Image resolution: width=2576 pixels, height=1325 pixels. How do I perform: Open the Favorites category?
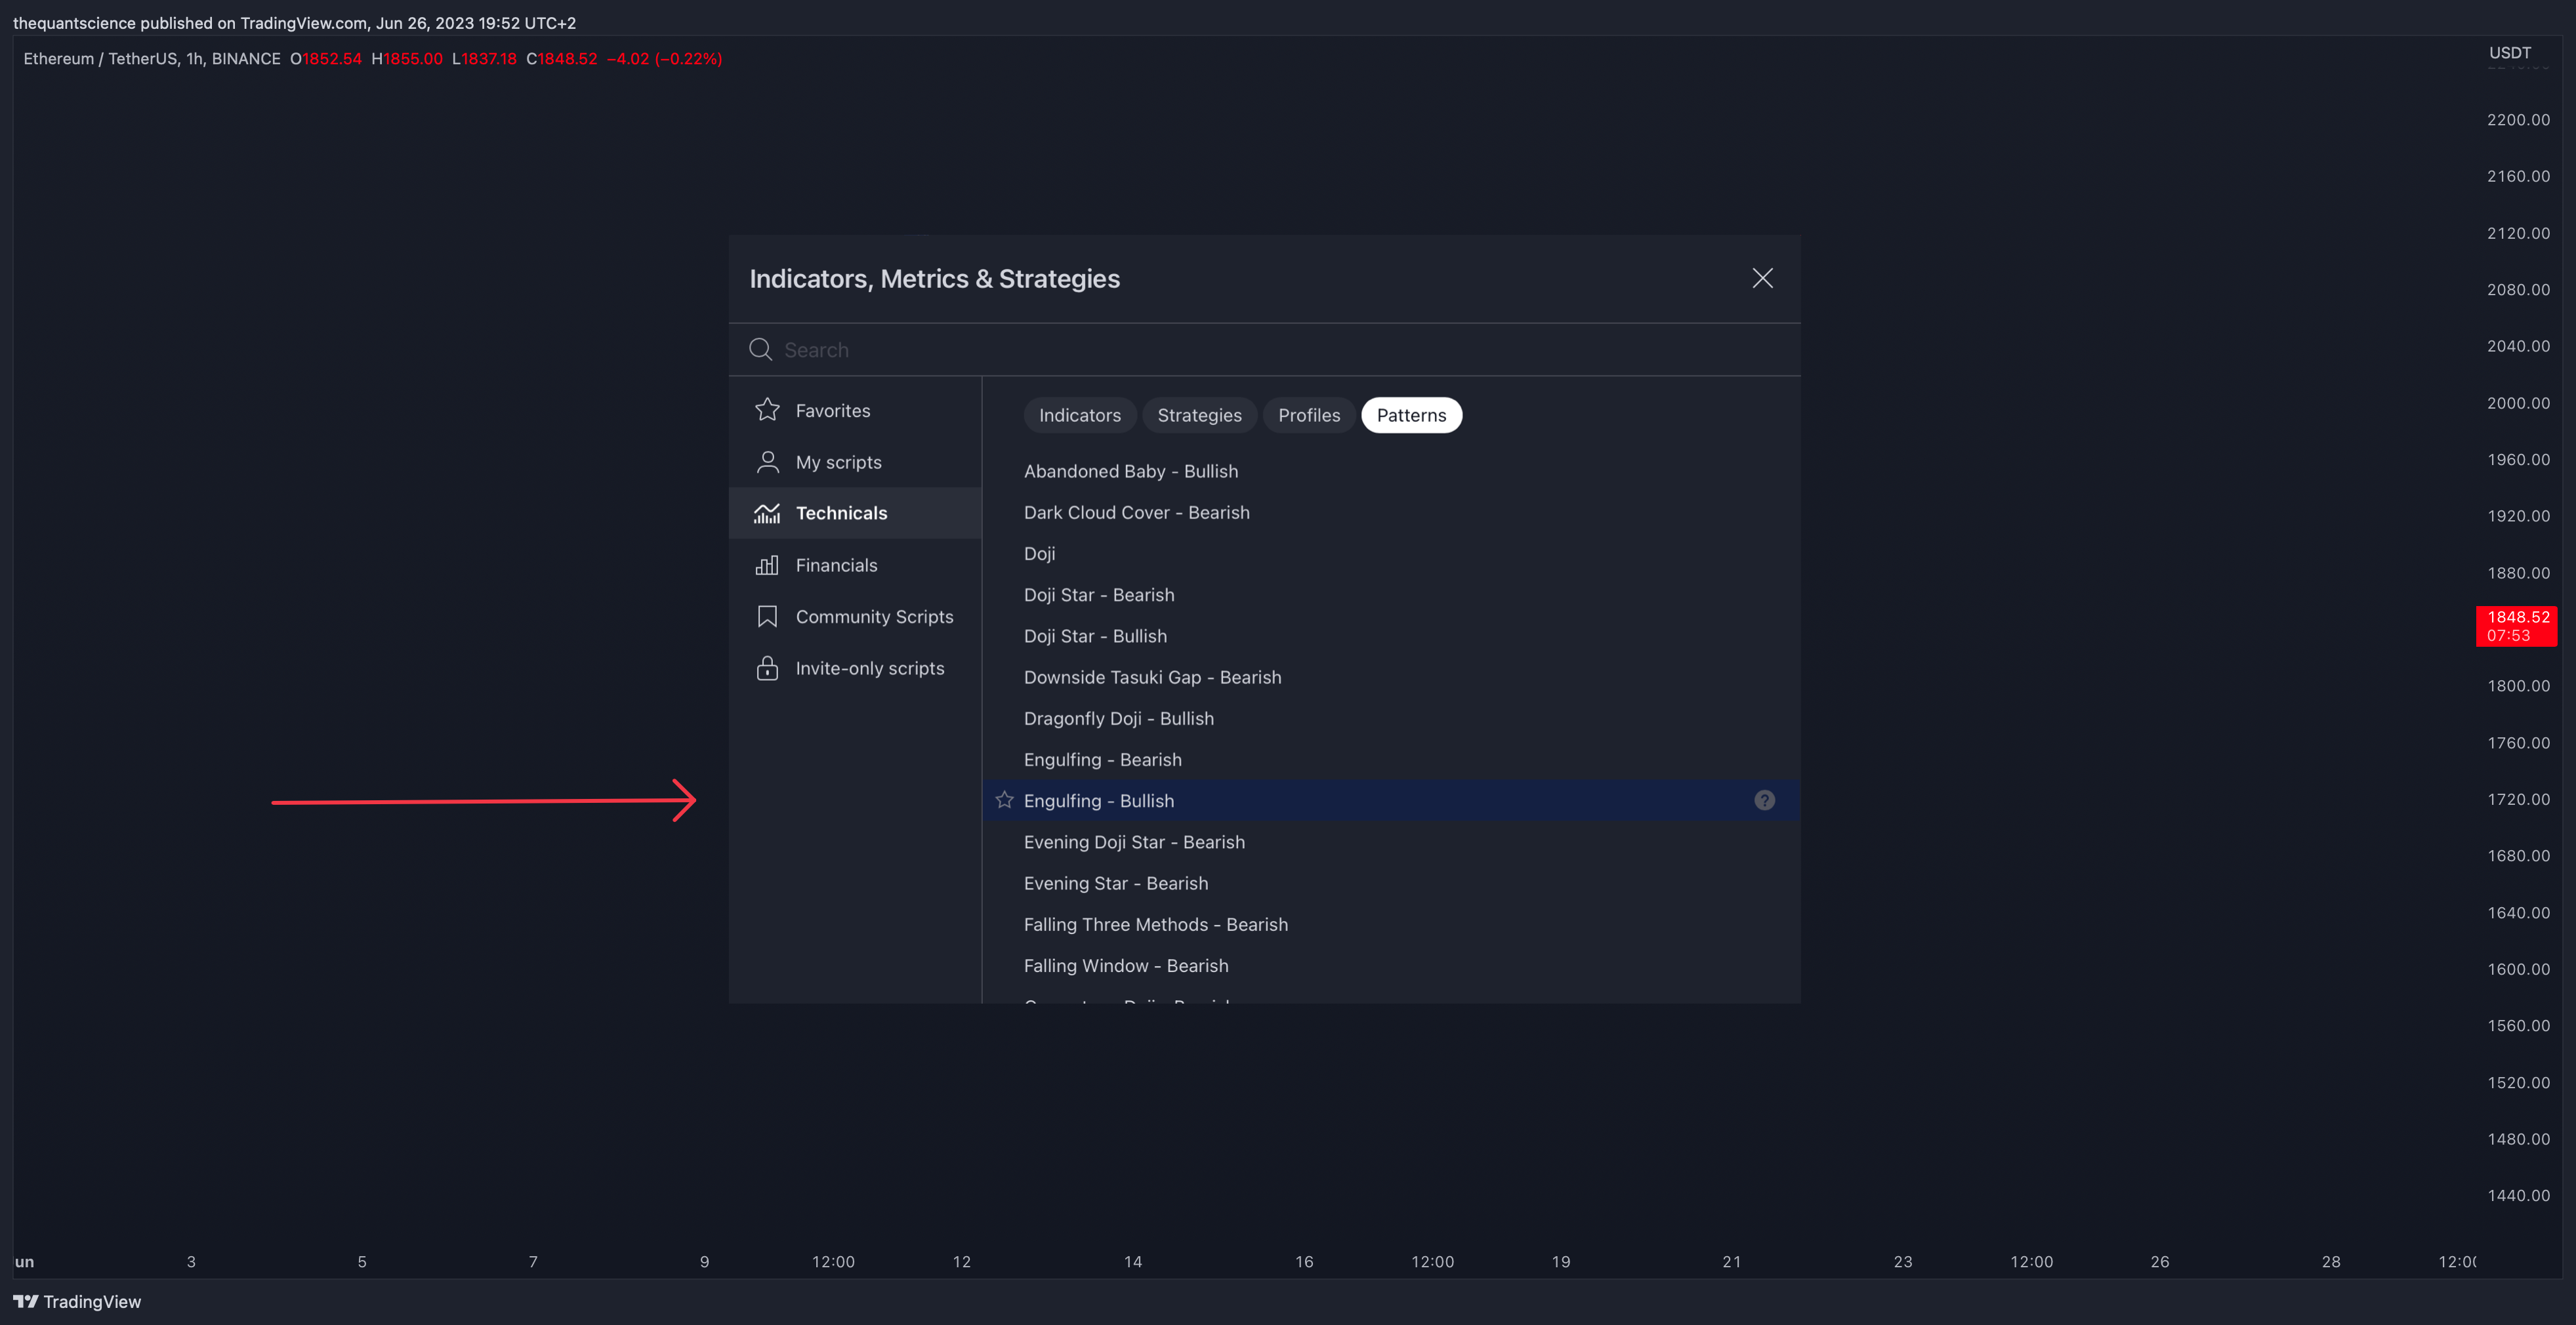855,410
